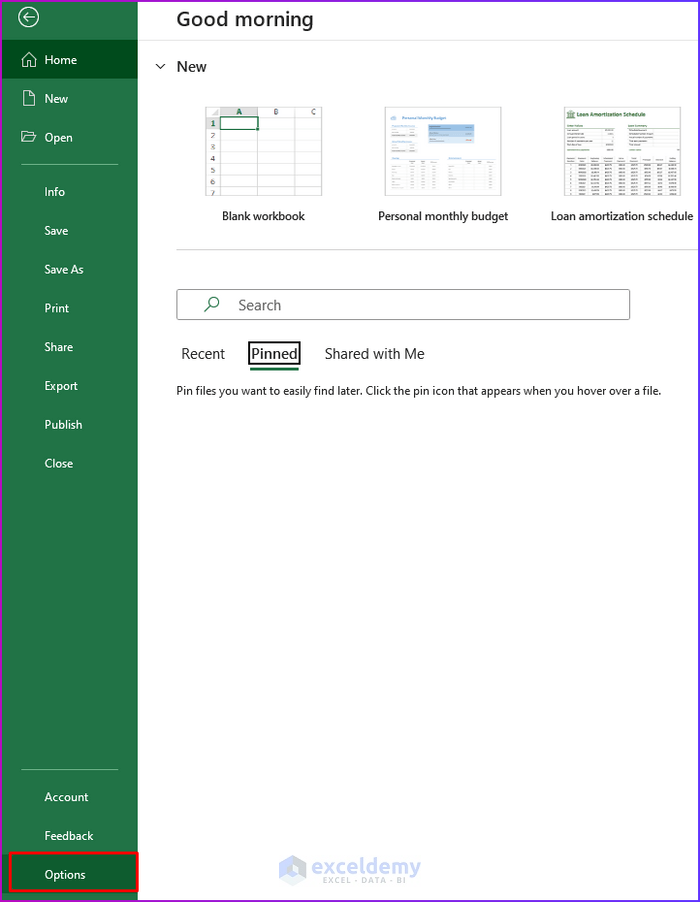
Task: Open Personal monthly budget template thumbnail
Action: pos(443,151)
